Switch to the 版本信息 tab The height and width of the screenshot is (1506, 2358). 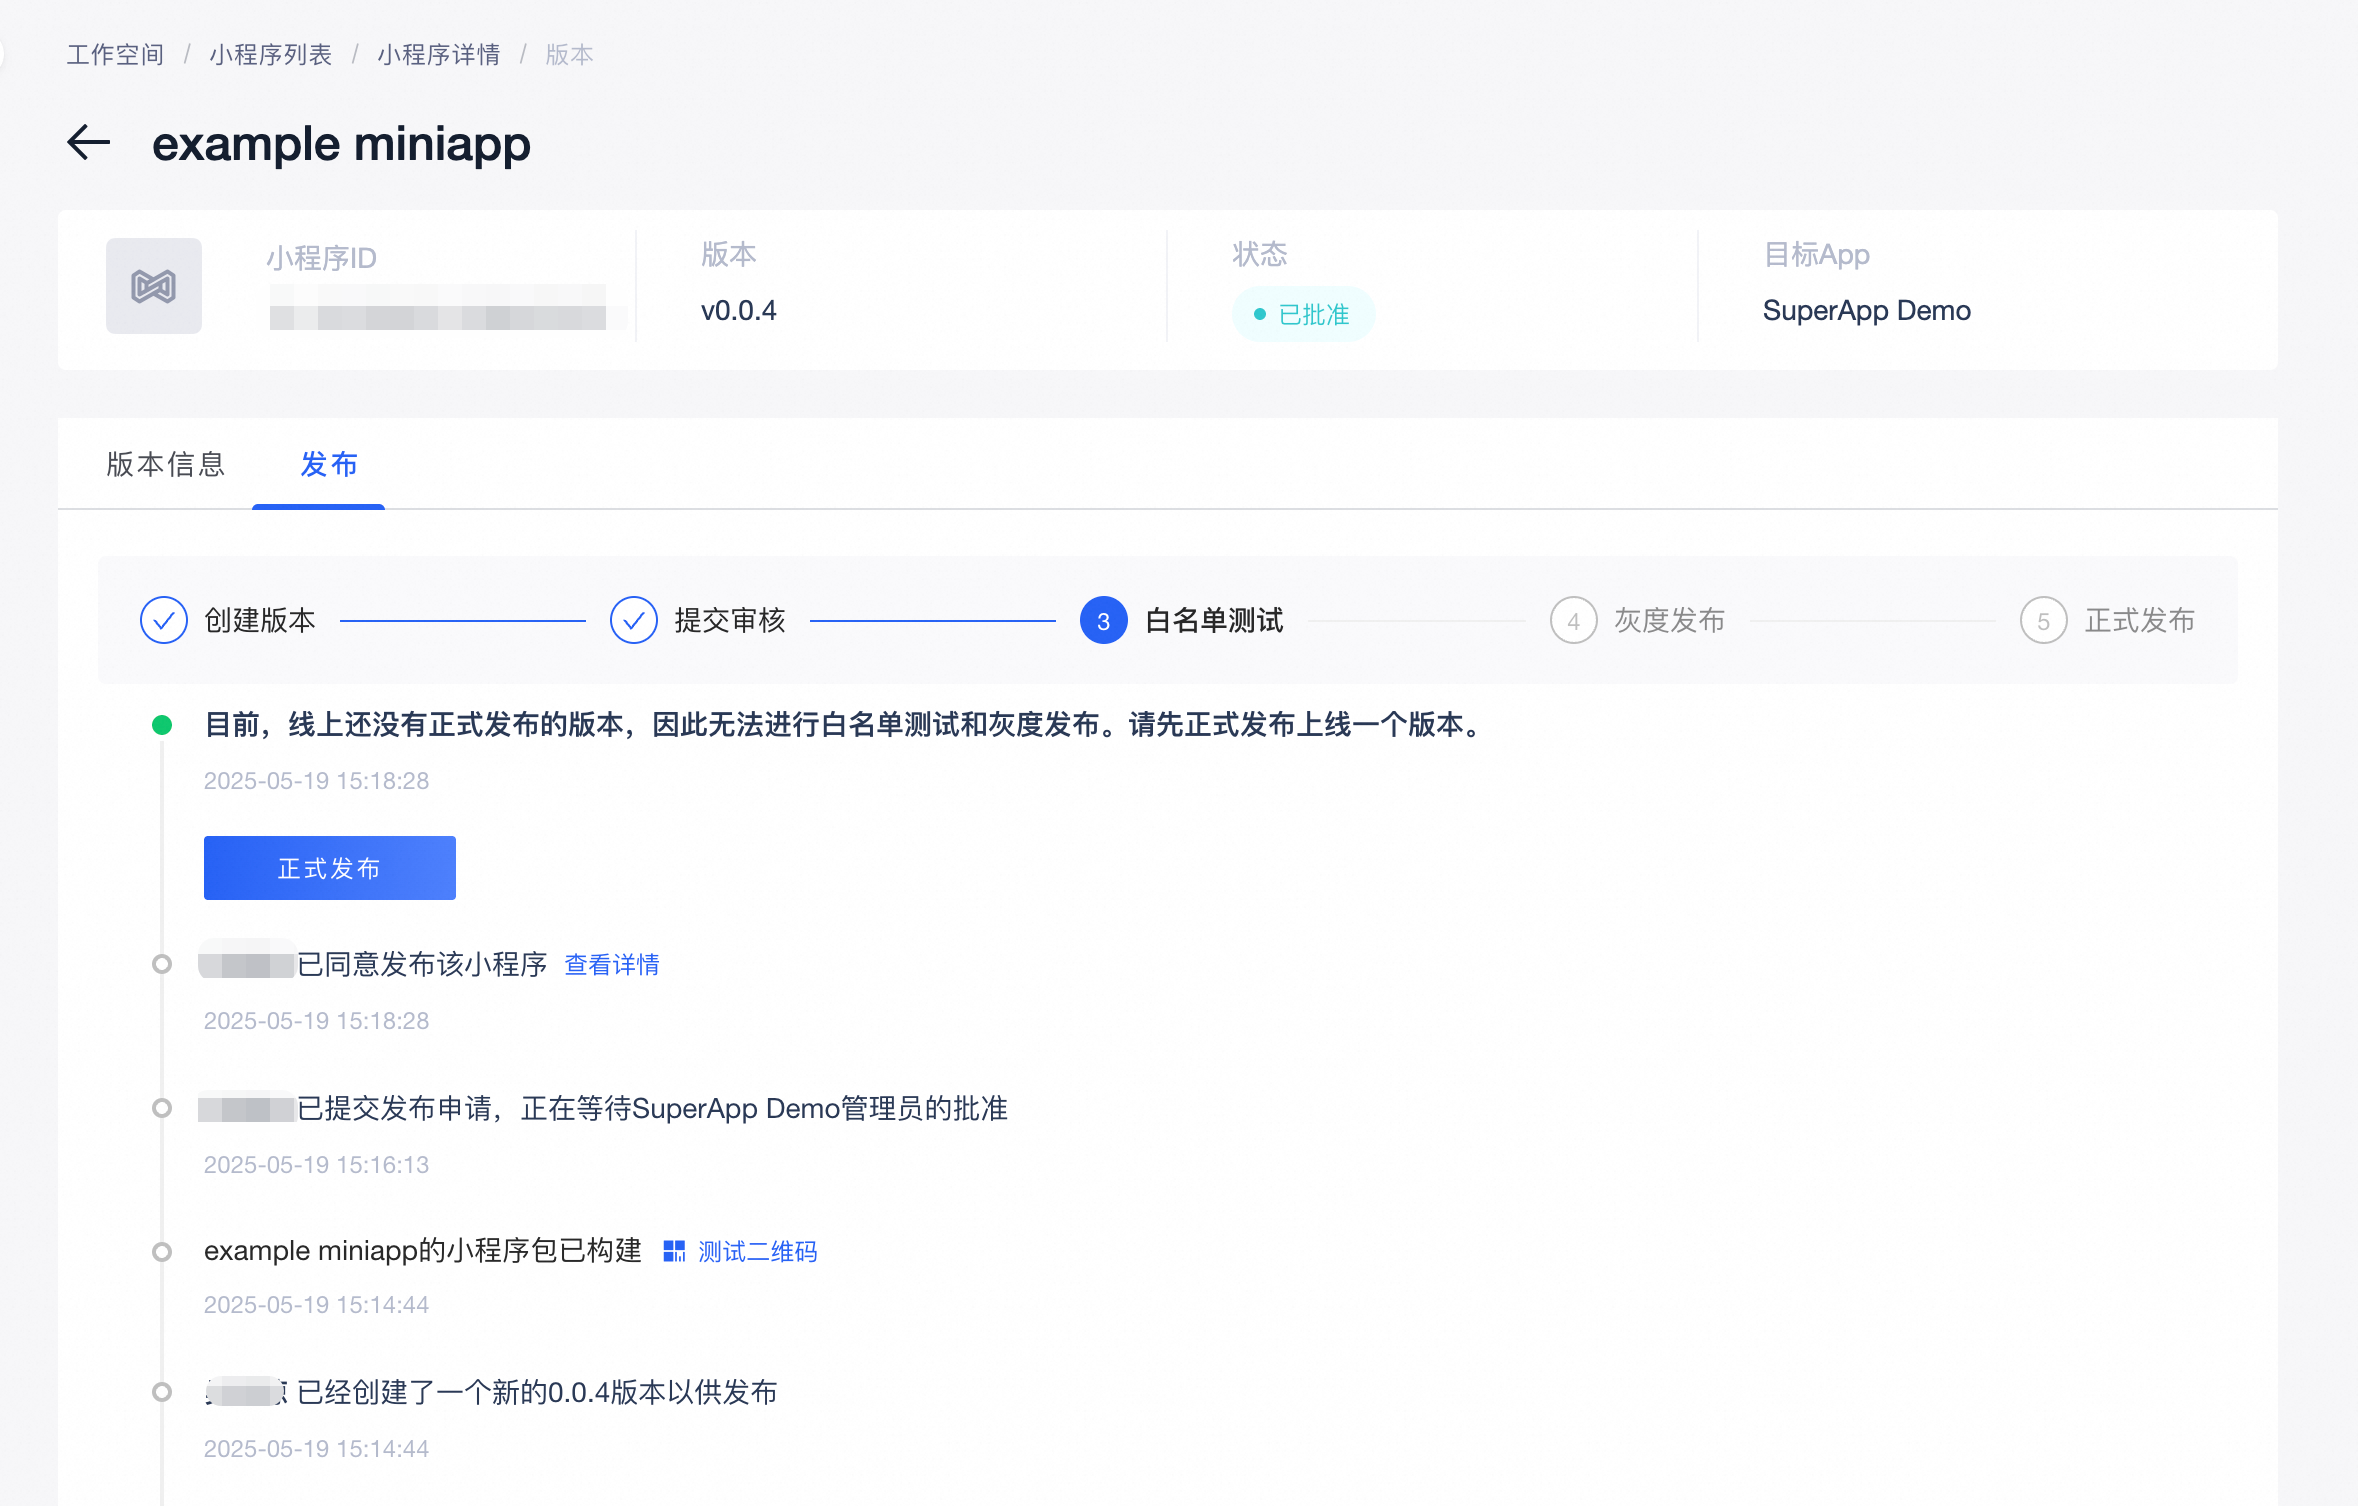(166, 464)
